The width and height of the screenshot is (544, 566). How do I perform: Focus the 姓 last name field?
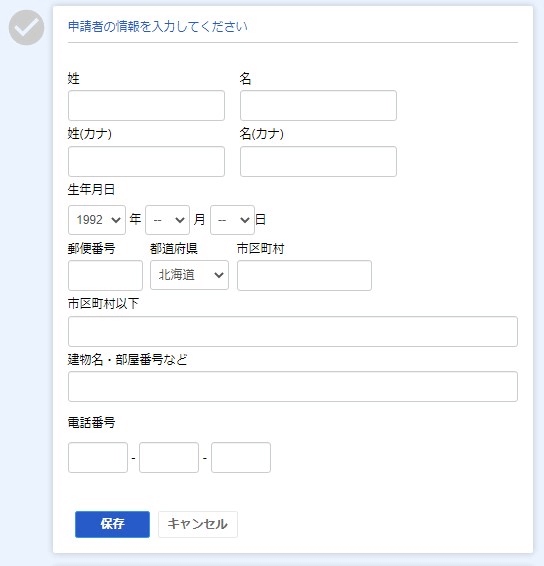pyautogui.click(x=146, y=105)
